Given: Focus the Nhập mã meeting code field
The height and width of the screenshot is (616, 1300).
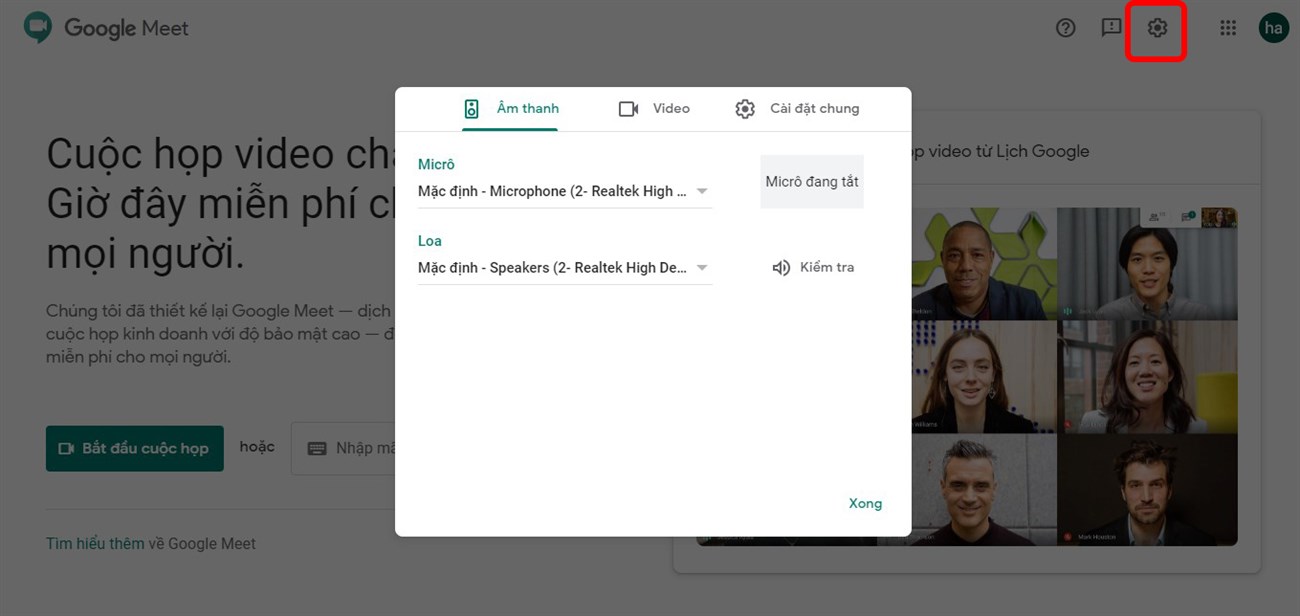Looking at the screenshot, I should (343, 448).
